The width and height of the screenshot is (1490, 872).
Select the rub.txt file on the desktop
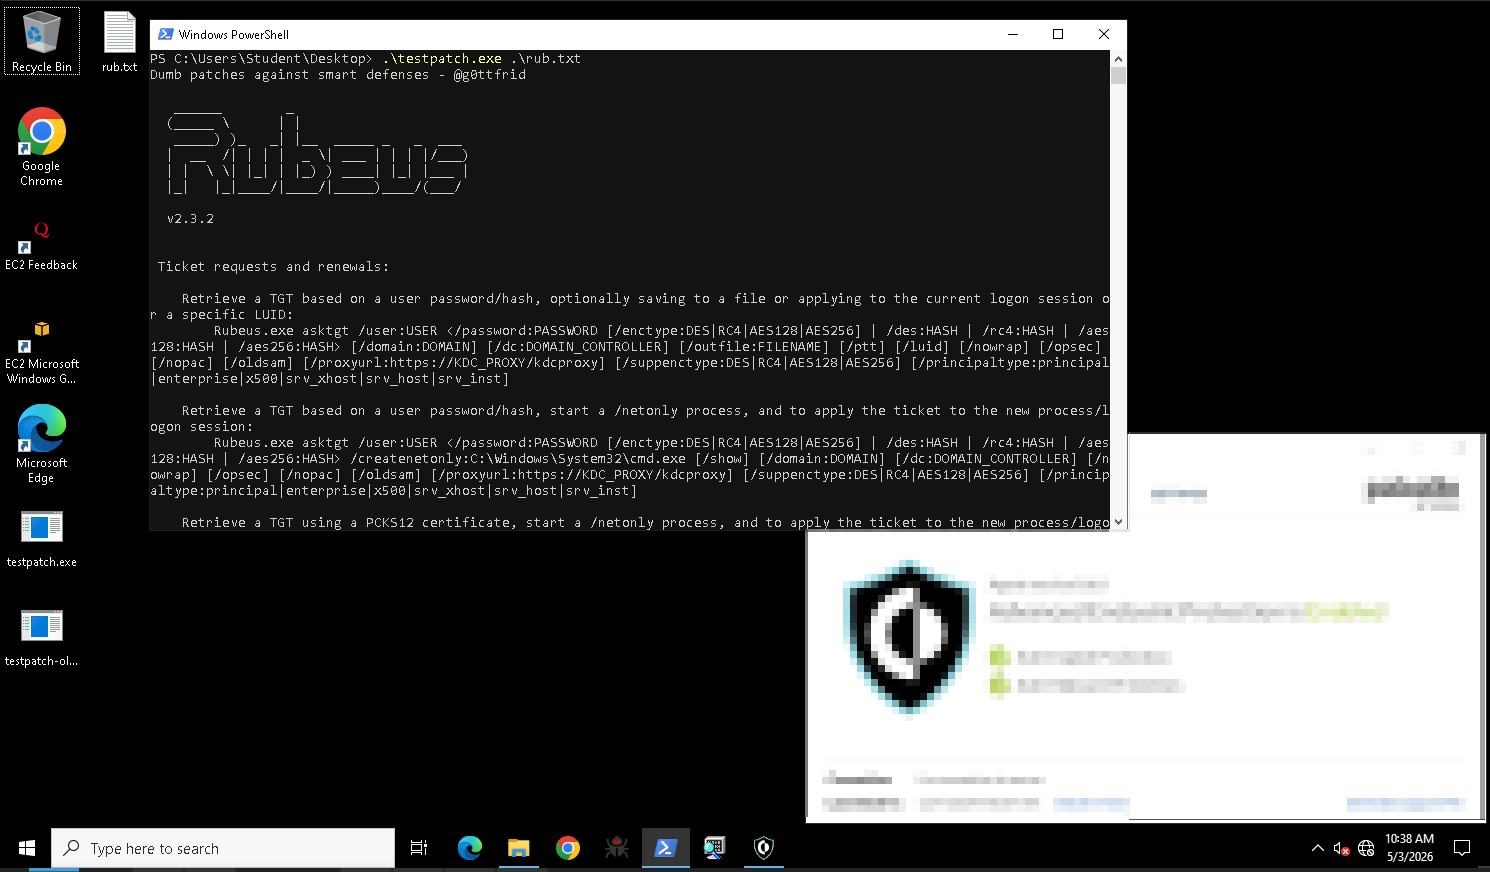pyautogui.click(x=120, y=41)
